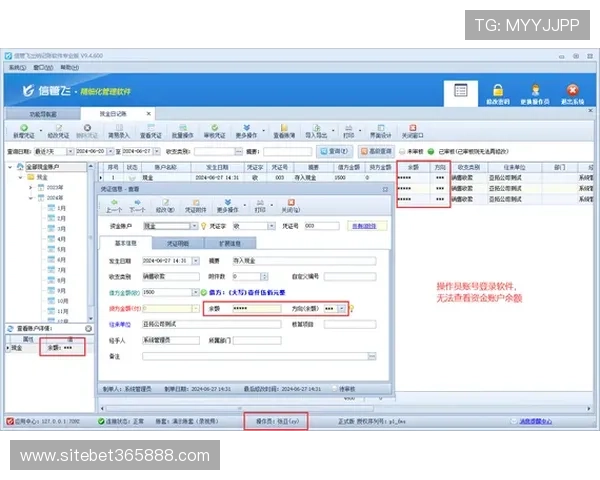Open the 凭证字 dropdown arrow
This screenshot has width=600, height=480.
271,226
